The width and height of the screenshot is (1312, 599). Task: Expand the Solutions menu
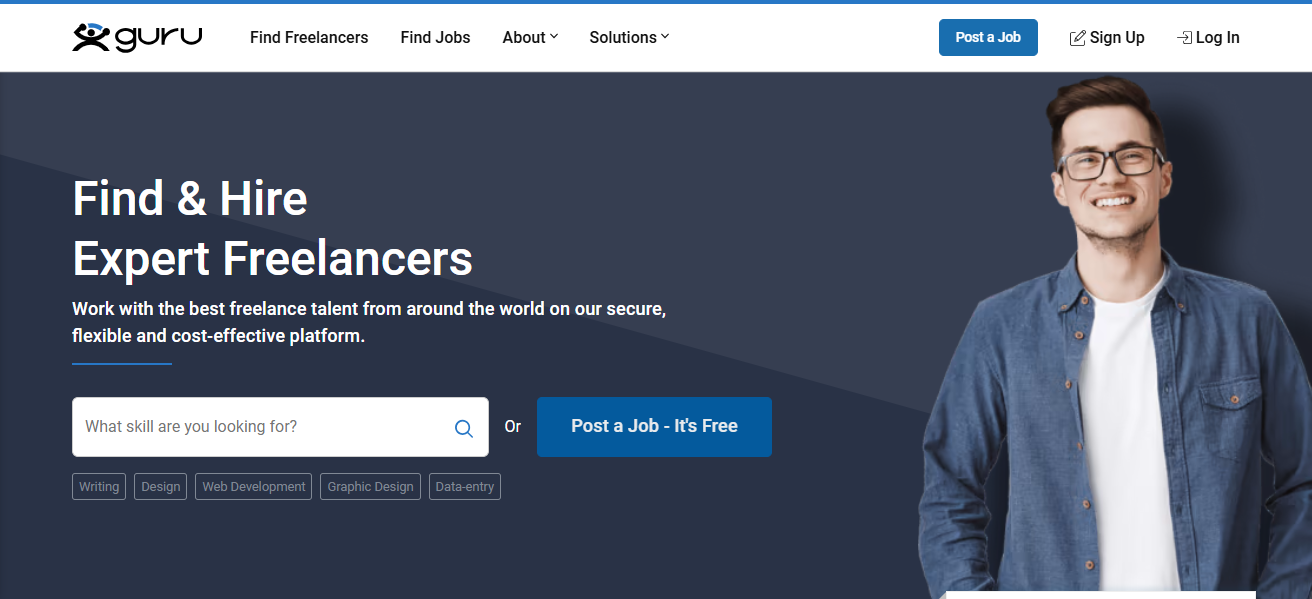pos(629,38)
